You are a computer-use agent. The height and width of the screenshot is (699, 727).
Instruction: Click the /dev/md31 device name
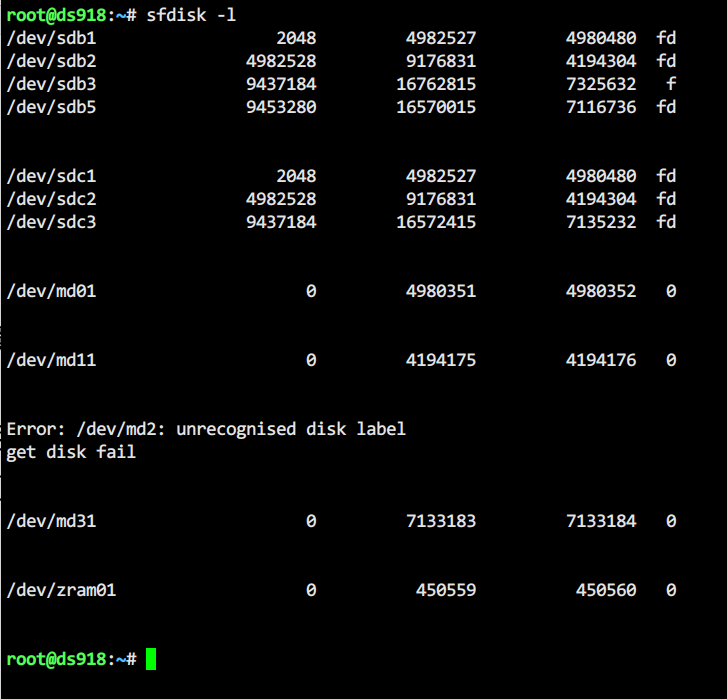pos(51,521)
